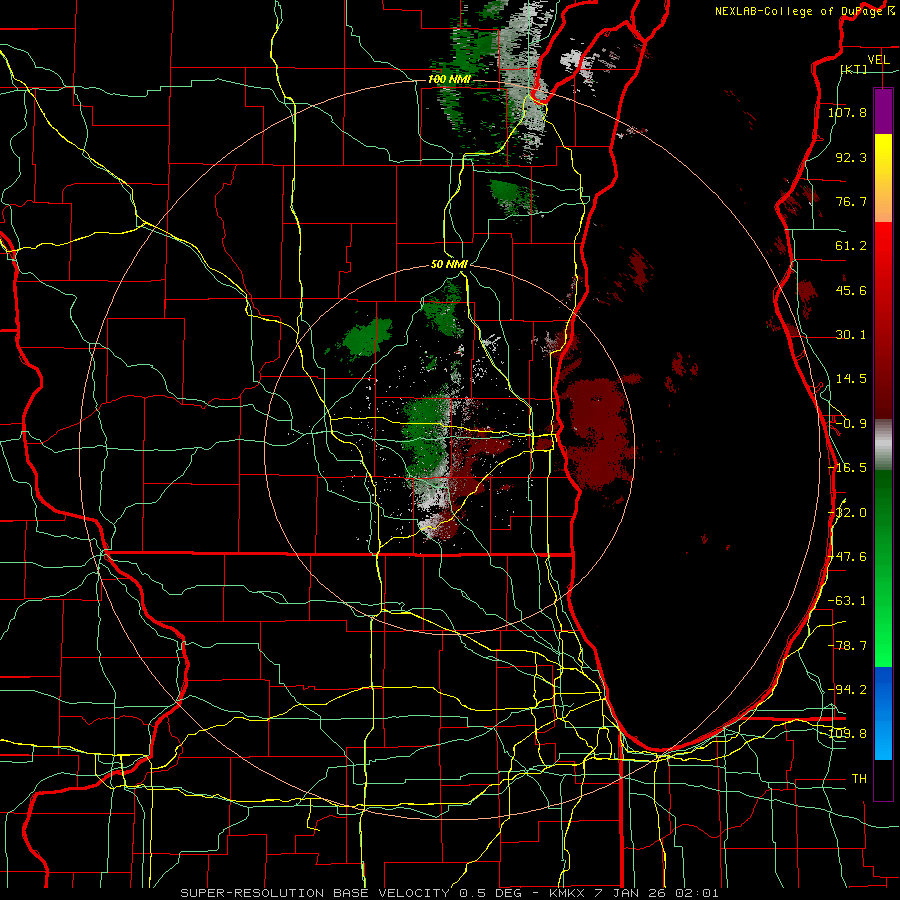Click the -16.5 velocity scale value
Image resolution: width=900 pixels, height=900 pixels.
(847, 468)
